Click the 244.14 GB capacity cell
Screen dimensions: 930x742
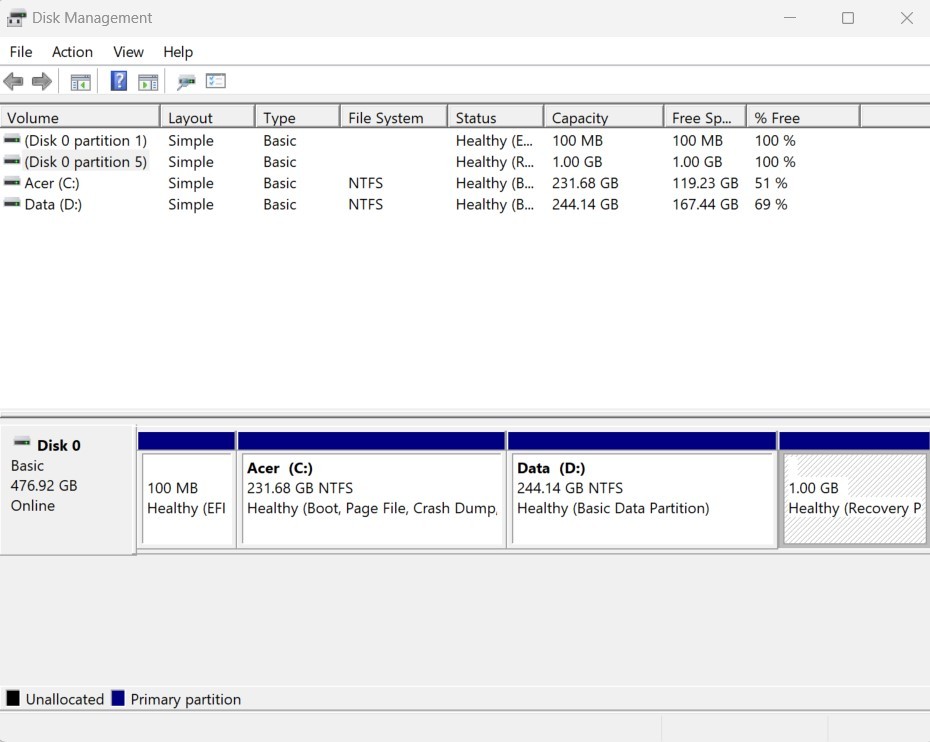click(585, 205)
